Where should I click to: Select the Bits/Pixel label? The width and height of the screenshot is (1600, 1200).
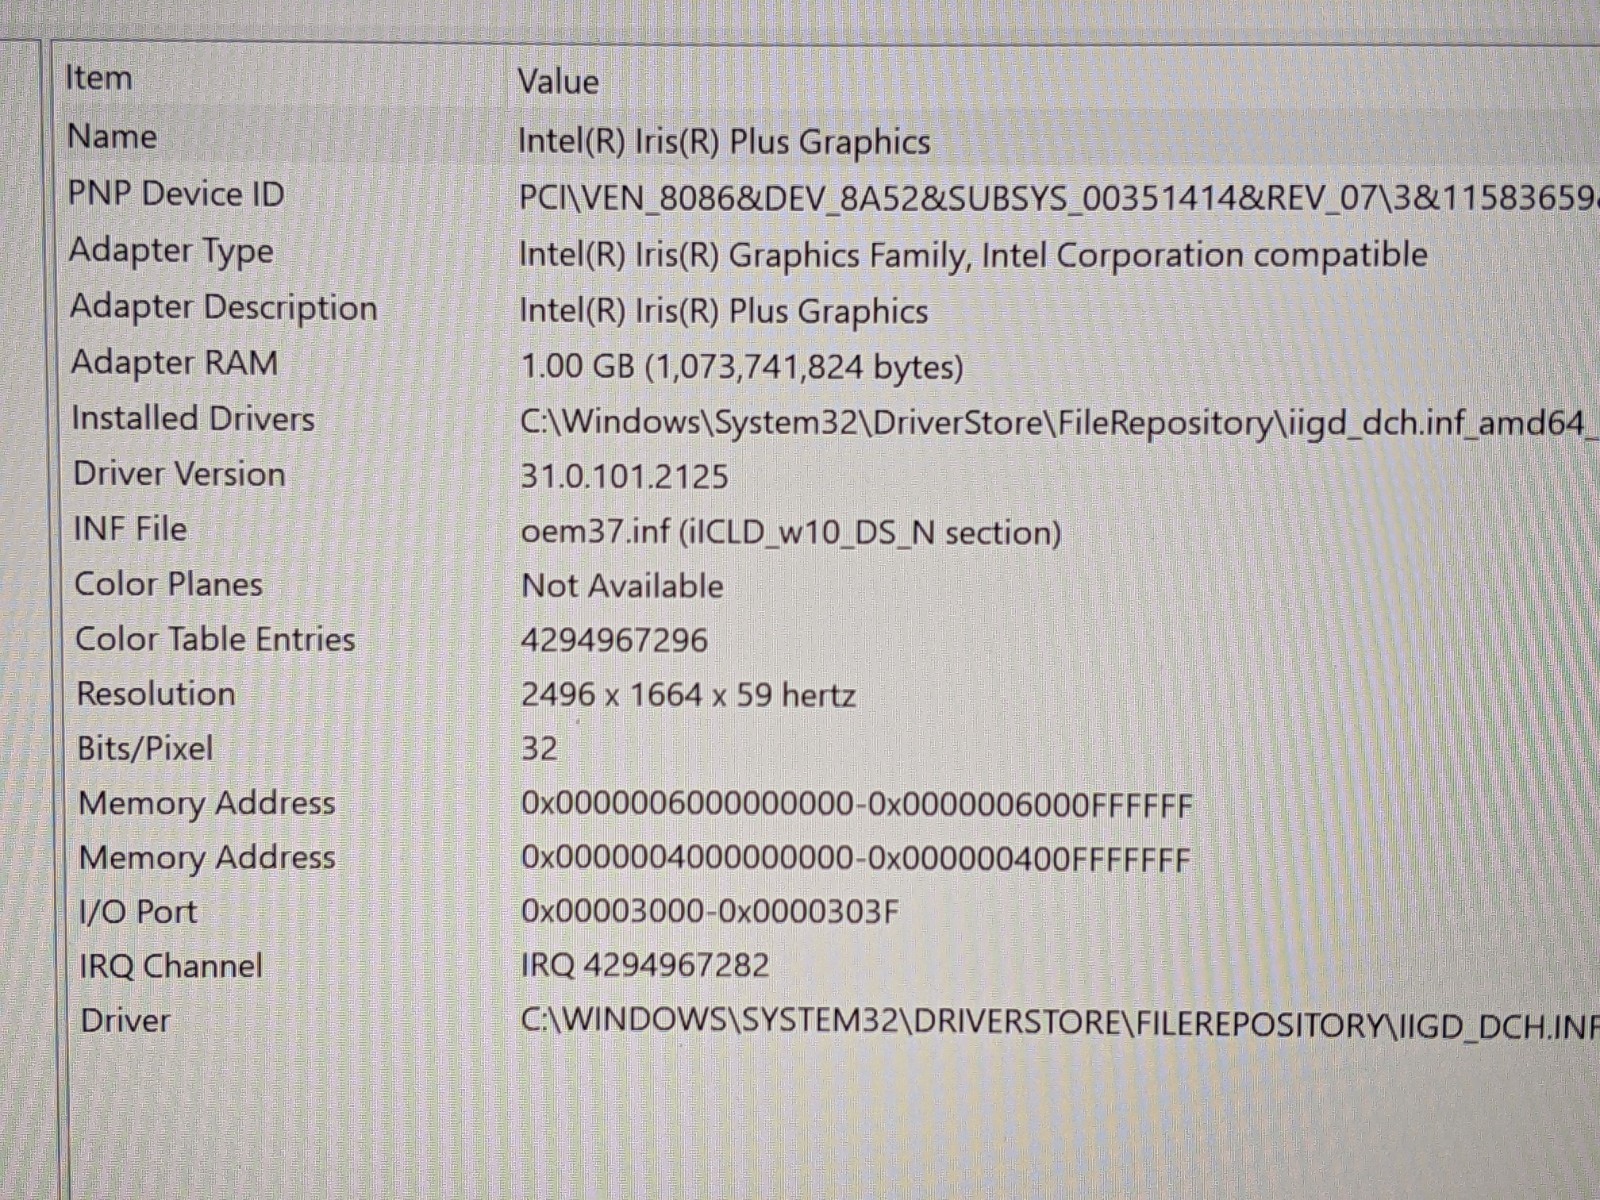145,748
